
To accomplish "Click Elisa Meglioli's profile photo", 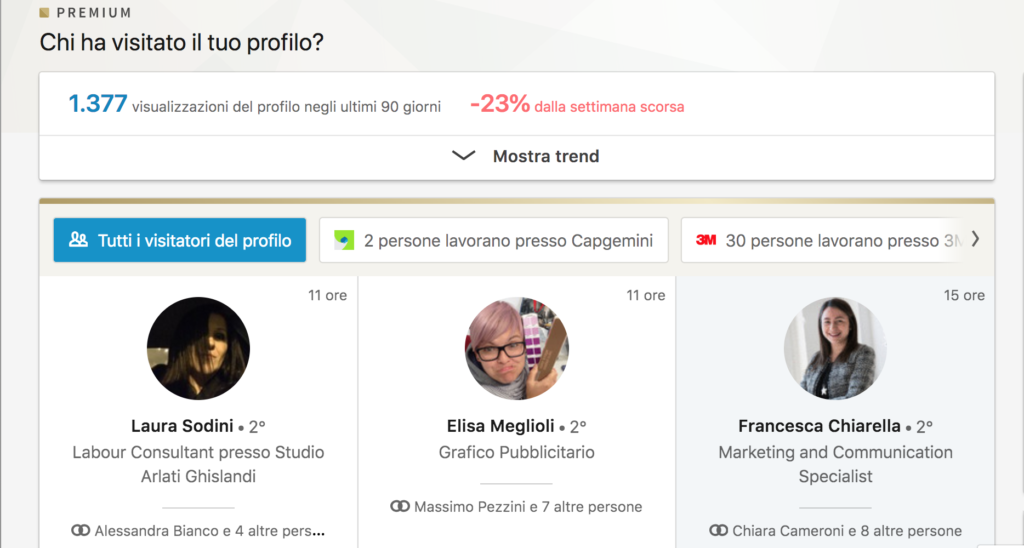I will pos(516,348).
